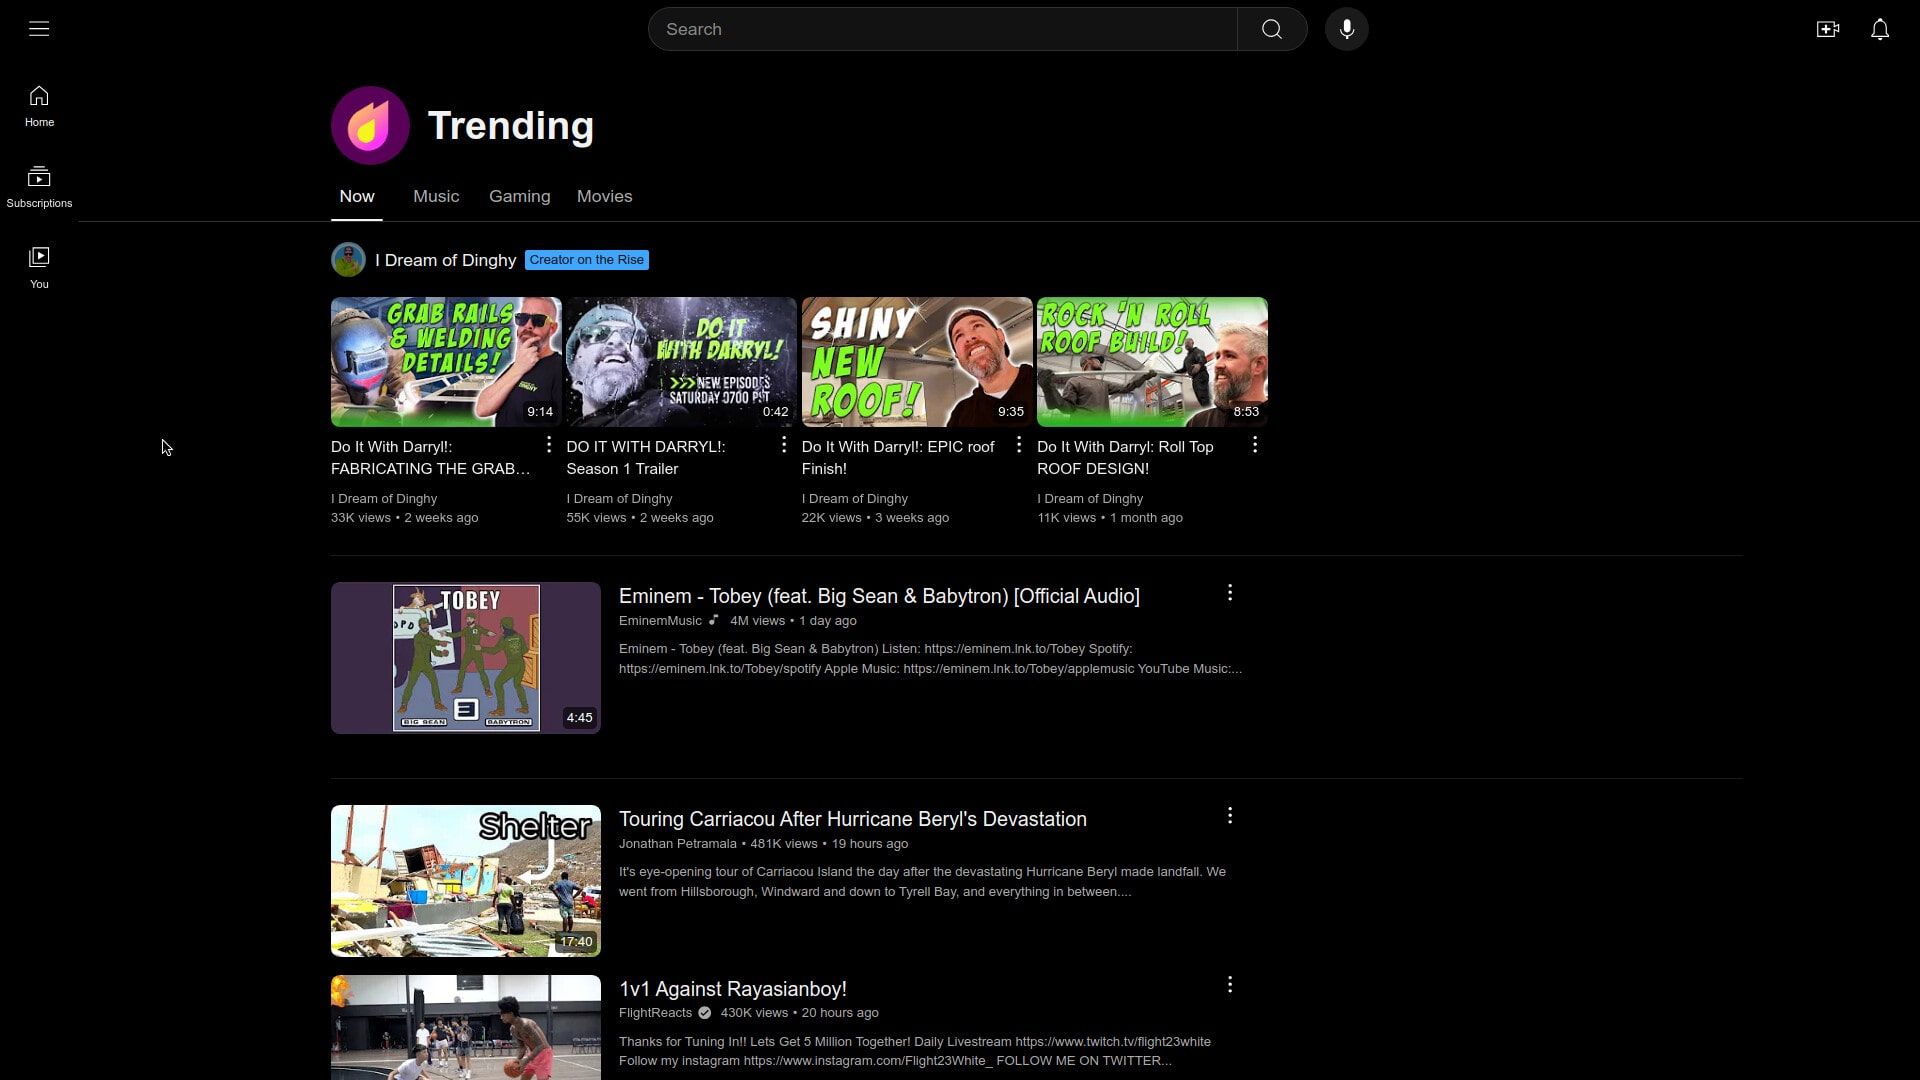Open the You library section
Screen dimensions: 1920x1080
(x=39, y=268)
